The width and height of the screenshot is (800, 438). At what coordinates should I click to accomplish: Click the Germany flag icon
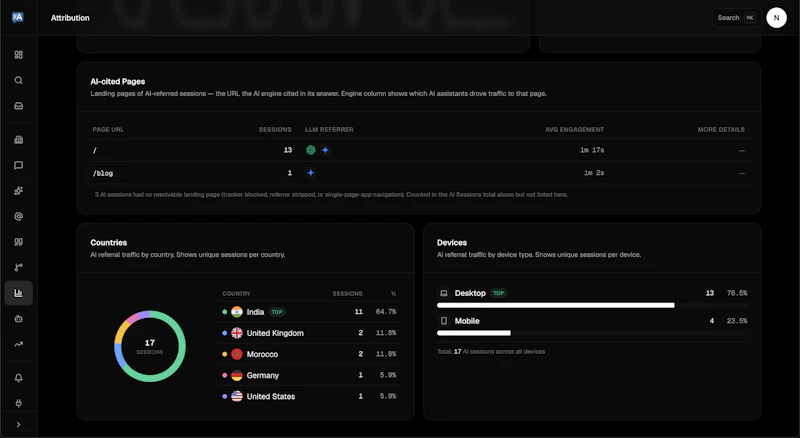[237, 375]
